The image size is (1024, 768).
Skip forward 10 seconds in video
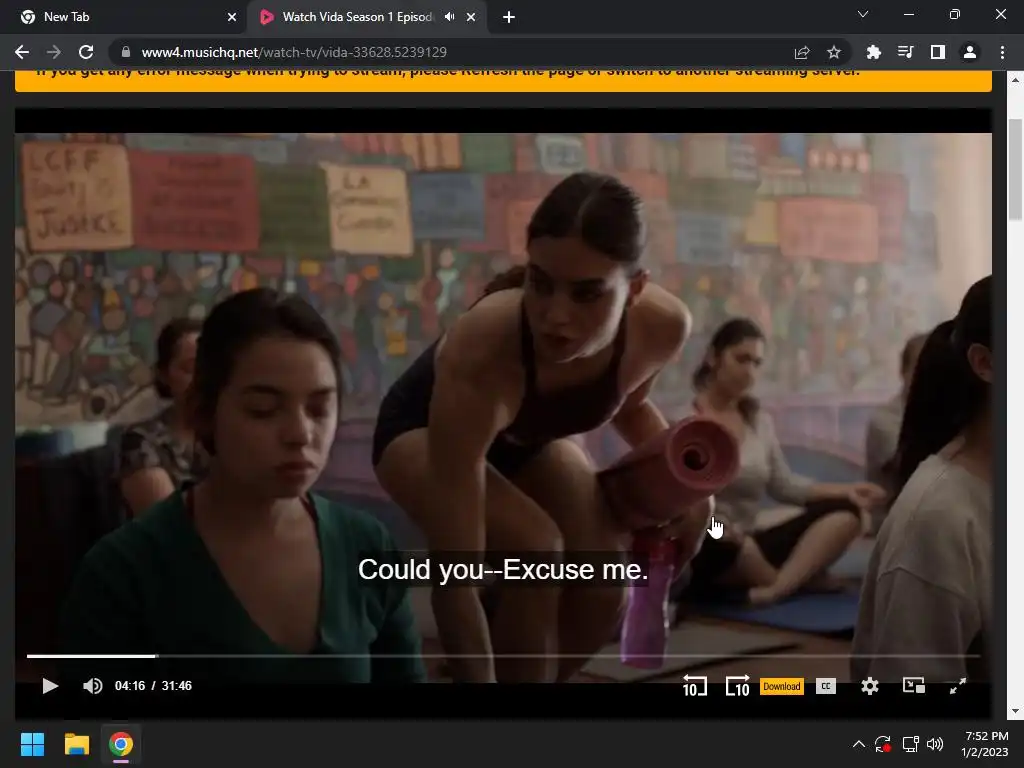(x=737, y=686)
